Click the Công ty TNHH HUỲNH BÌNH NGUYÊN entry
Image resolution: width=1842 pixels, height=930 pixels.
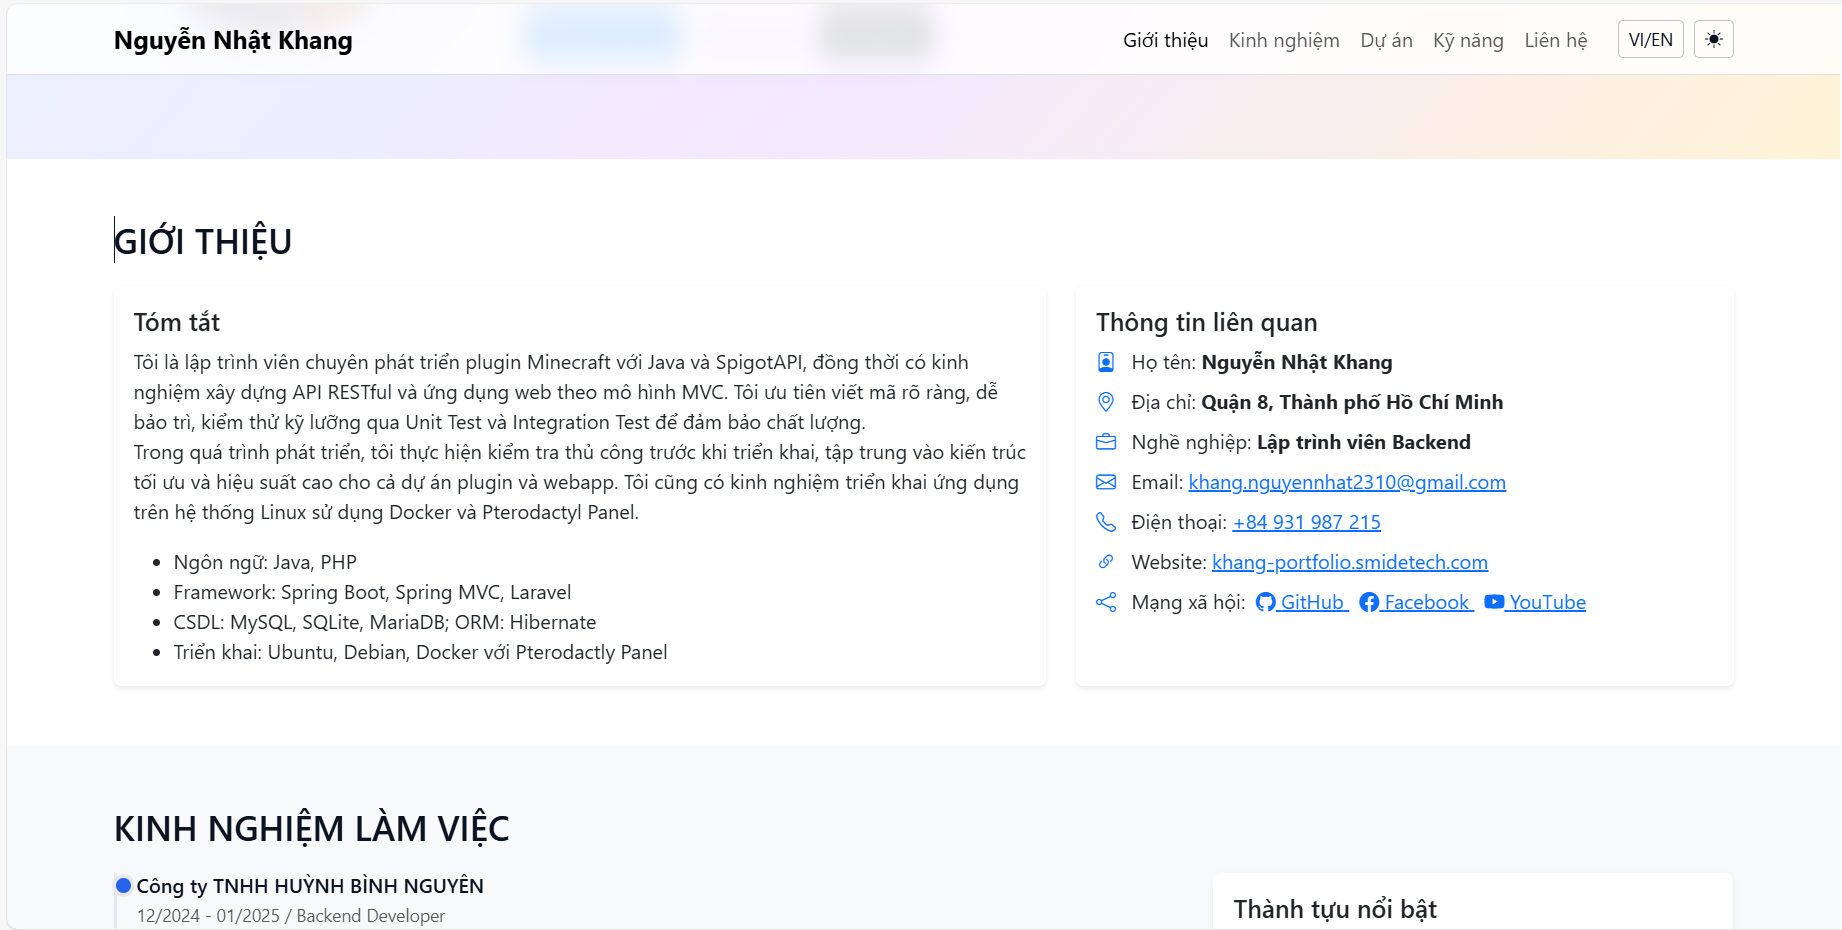(x=310, y=886)
